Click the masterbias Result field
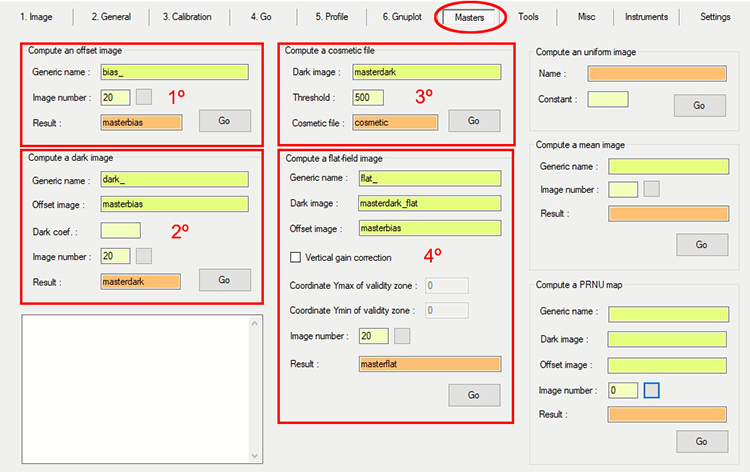The width and height of the screenshot is (750, 472). coord(140,122)
